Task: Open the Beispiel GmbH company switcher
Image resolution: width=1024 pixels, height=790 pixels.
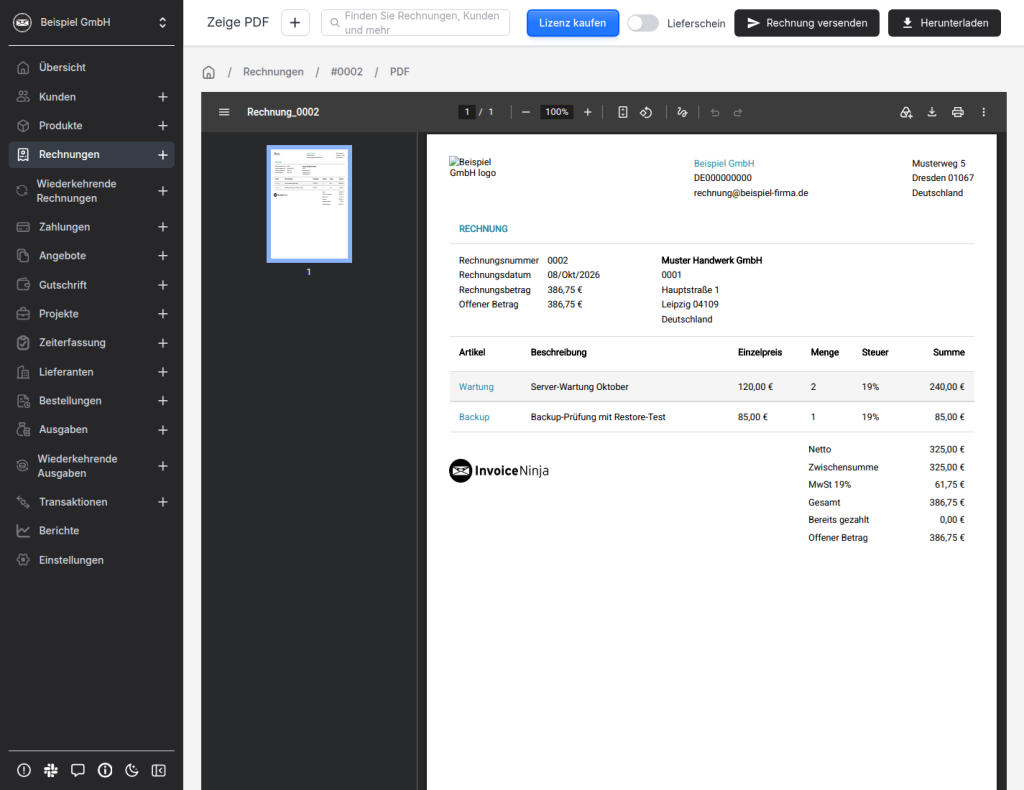Action: (91, 22)
